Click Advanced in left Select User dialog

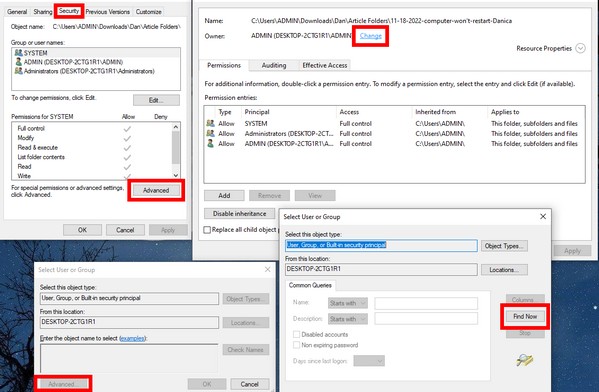click(x=62, y=384)
